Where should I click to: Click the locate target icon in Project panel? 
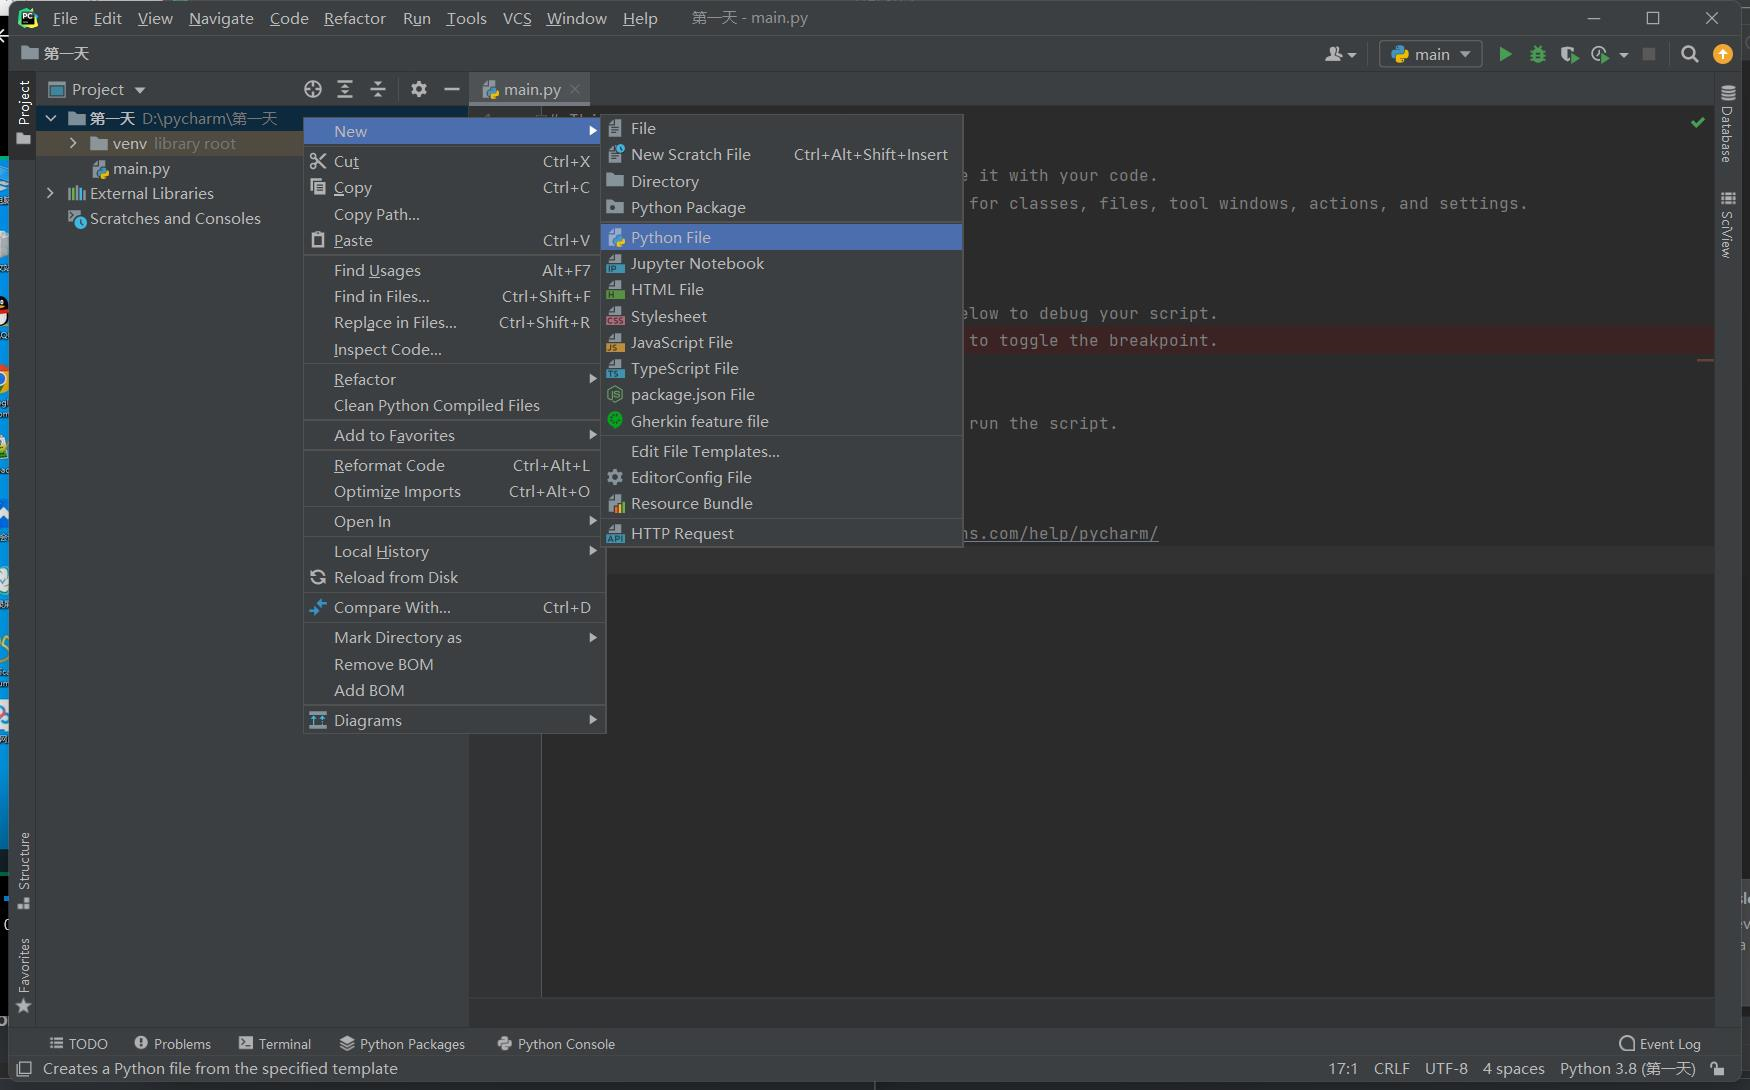(313, 89)
